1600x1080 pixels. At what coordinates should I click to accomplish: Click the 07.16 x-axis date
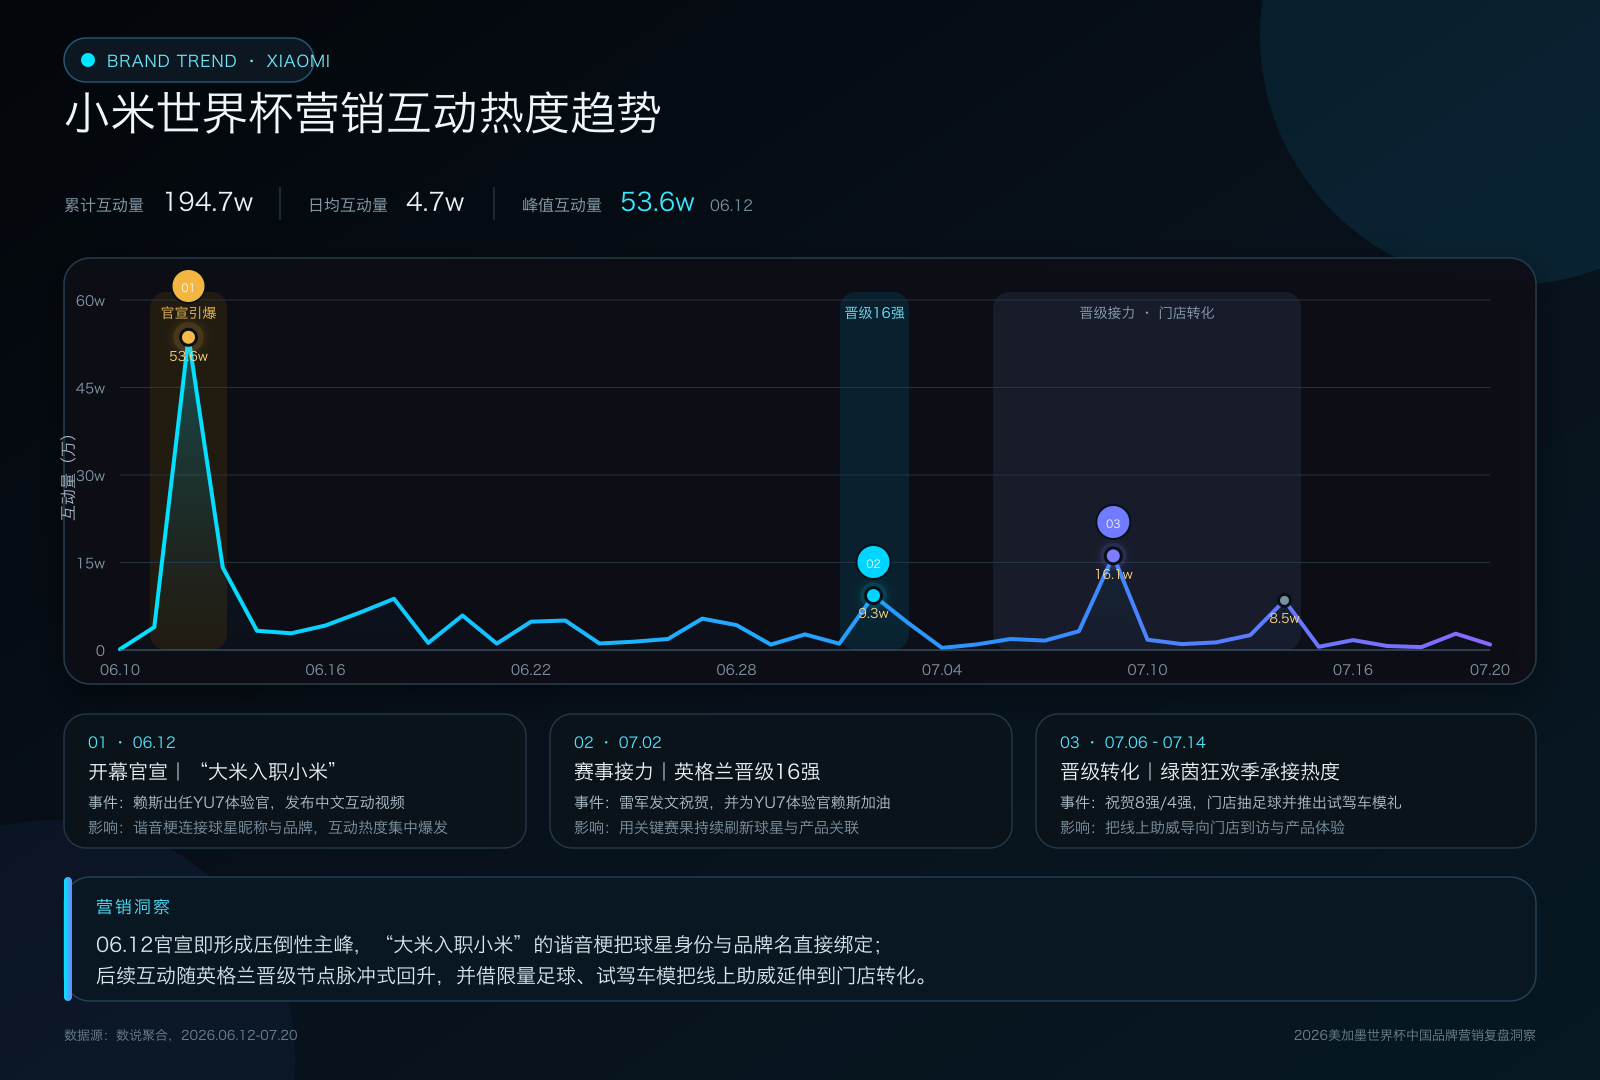[1353, 670]
